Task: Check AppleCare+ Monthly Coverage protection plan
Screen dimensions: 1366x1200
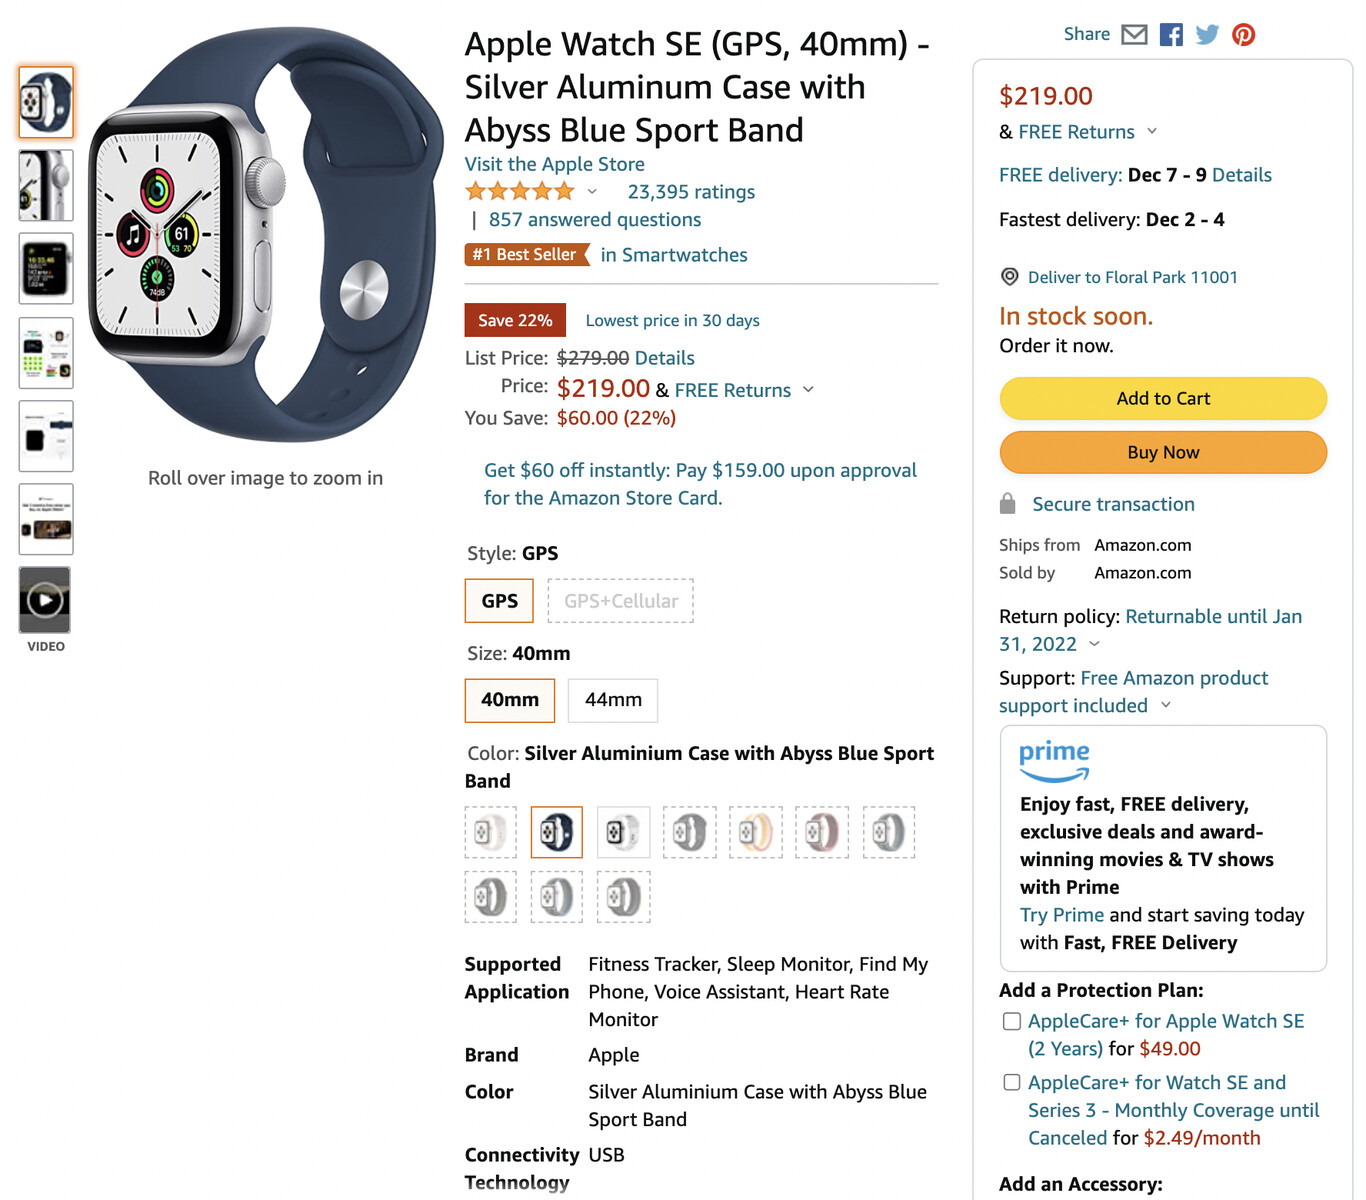Action: pos(1012,1082)
